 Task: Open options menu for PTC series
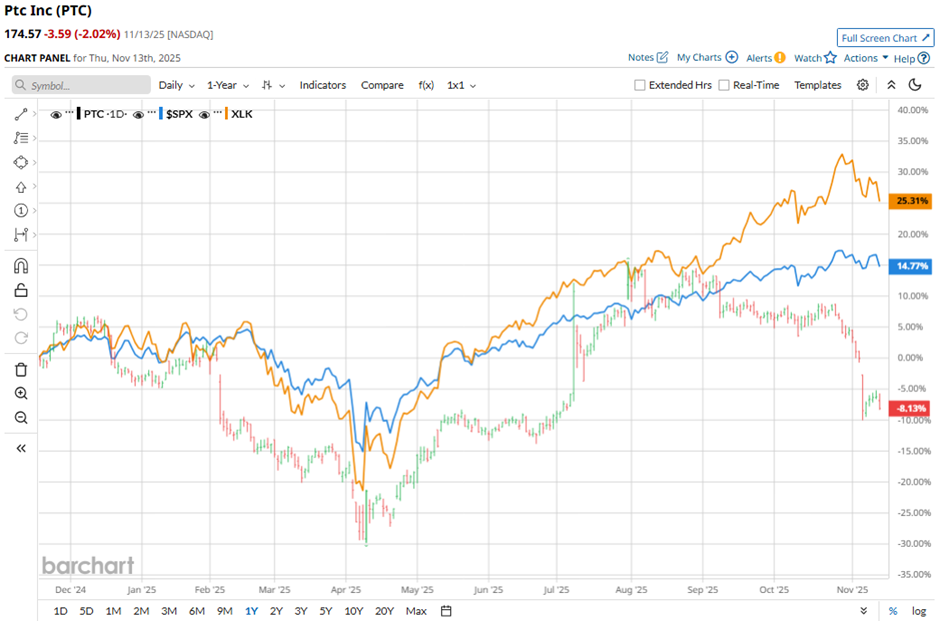coord(70,112)
